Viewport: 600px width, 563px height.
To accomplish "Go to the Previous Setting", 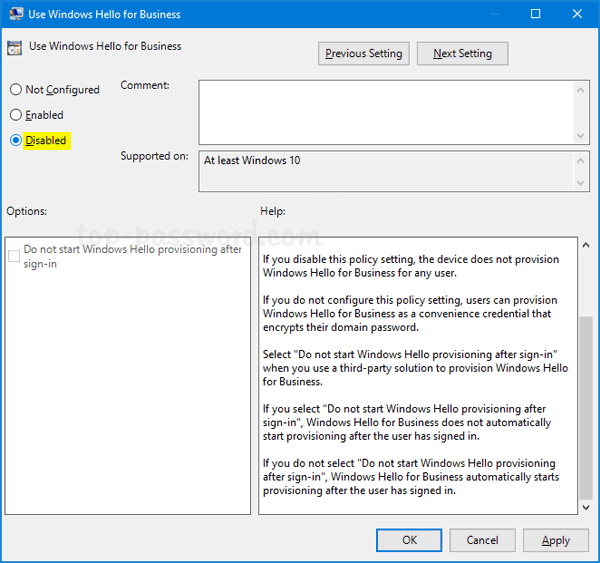I will tap(363, 54).
